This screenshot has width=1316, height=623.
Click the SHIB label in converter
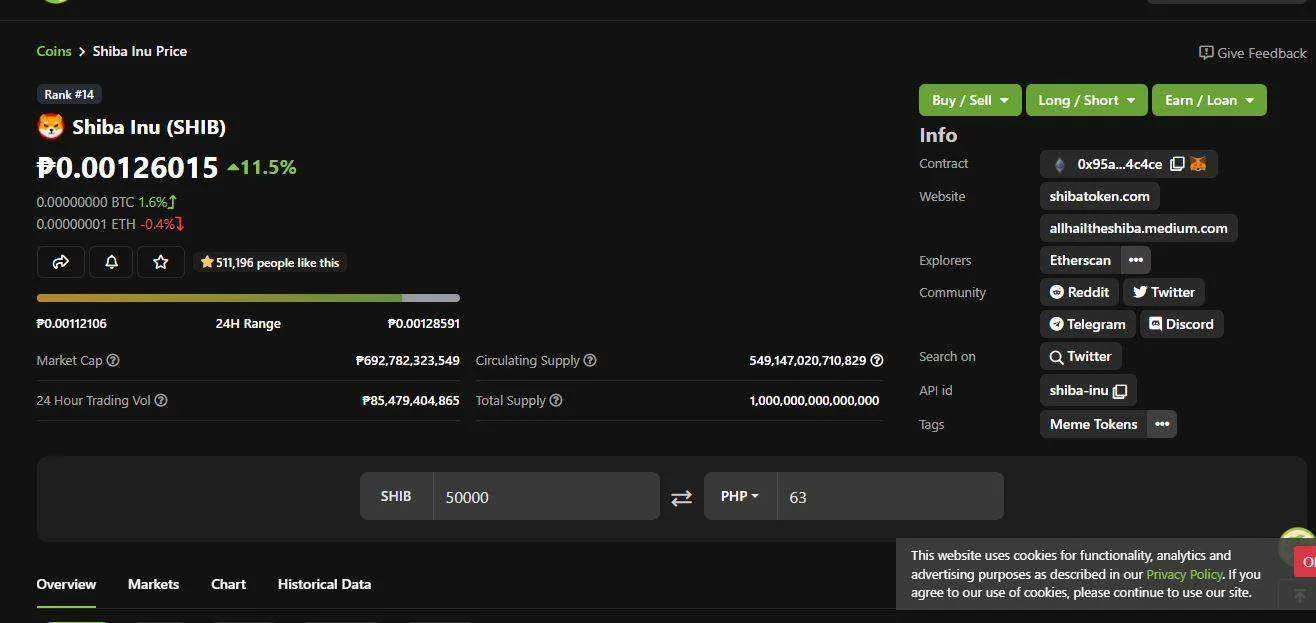coord(396,496)
